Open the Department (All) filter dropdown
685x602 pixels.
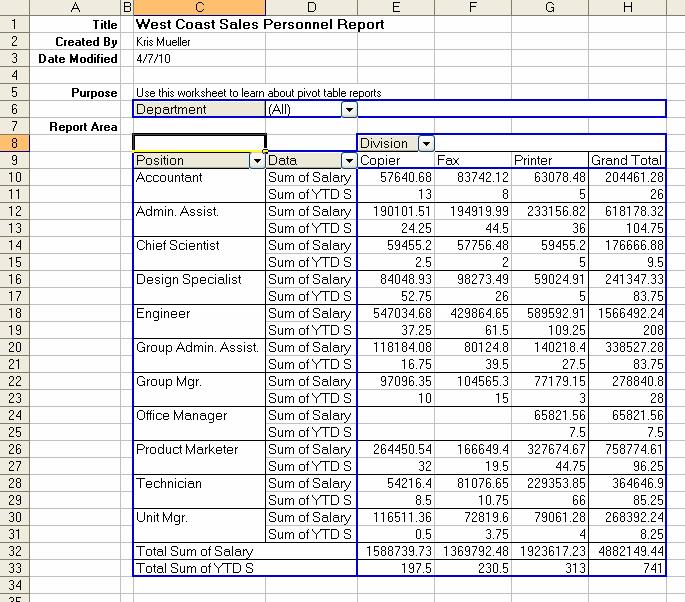coord(349,109)
